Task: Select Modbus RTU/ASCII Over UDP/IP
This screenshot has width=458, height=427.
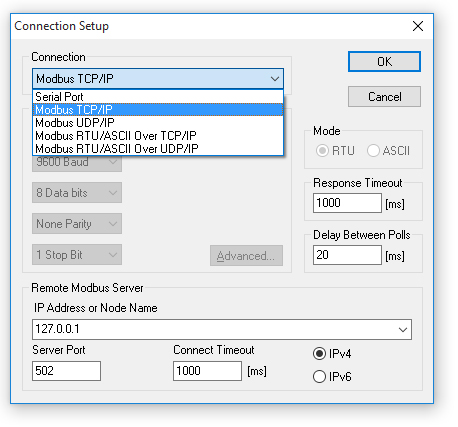Action: 158,149
